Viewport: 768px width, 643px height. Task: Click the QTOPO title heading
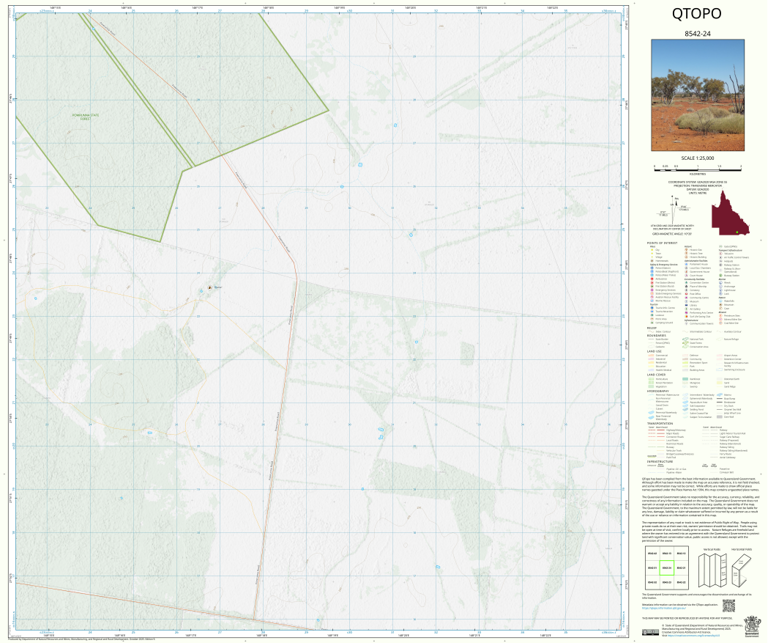(696, 14)
